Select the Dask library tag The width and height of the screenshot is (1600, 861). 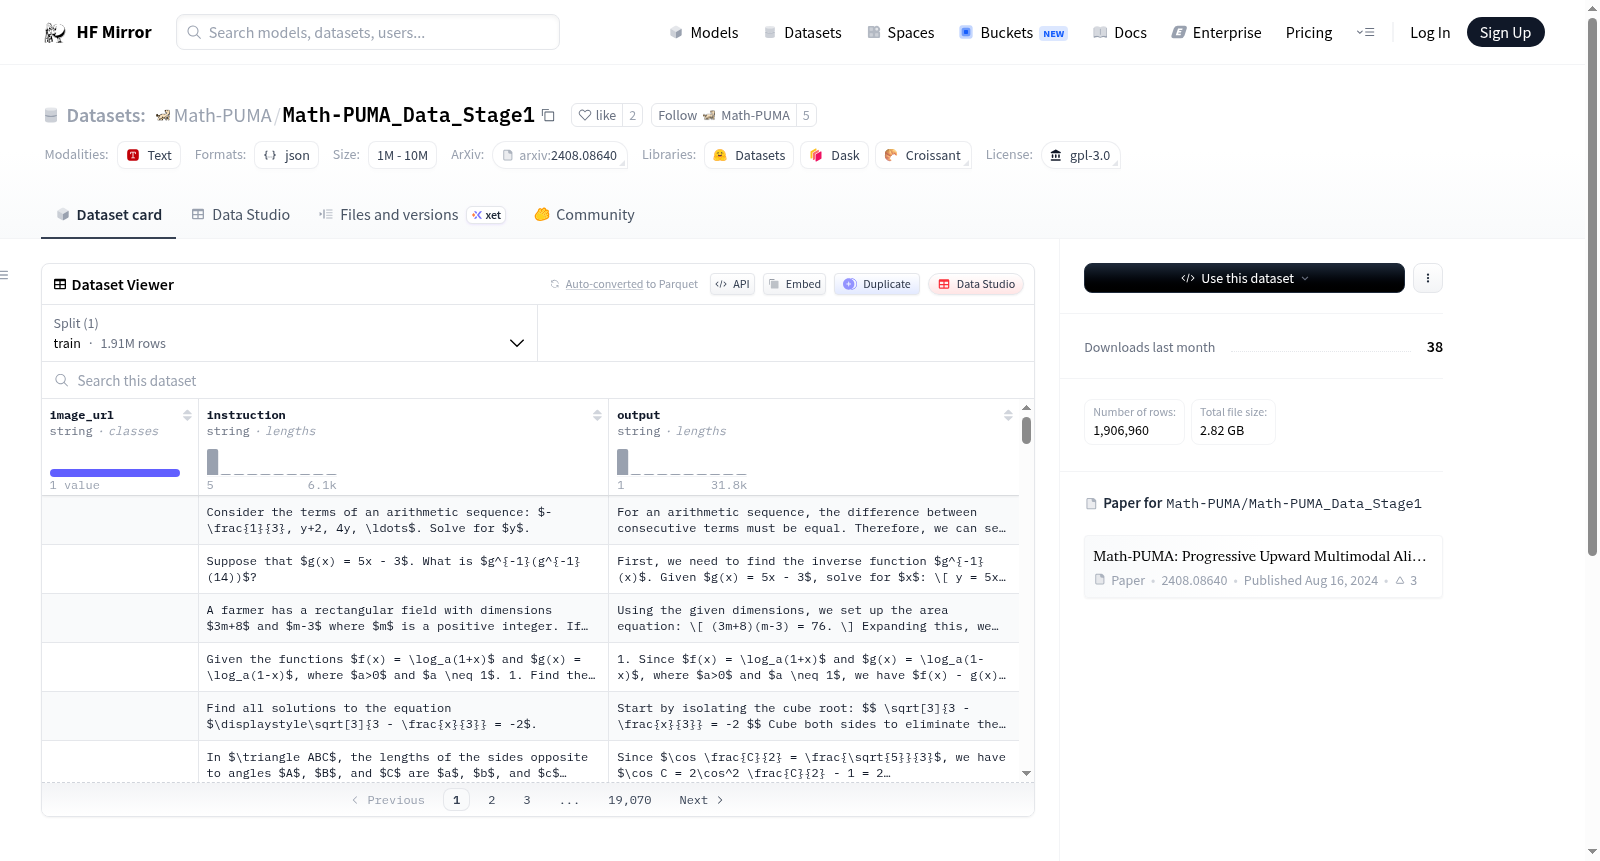(x=834, y=155)
